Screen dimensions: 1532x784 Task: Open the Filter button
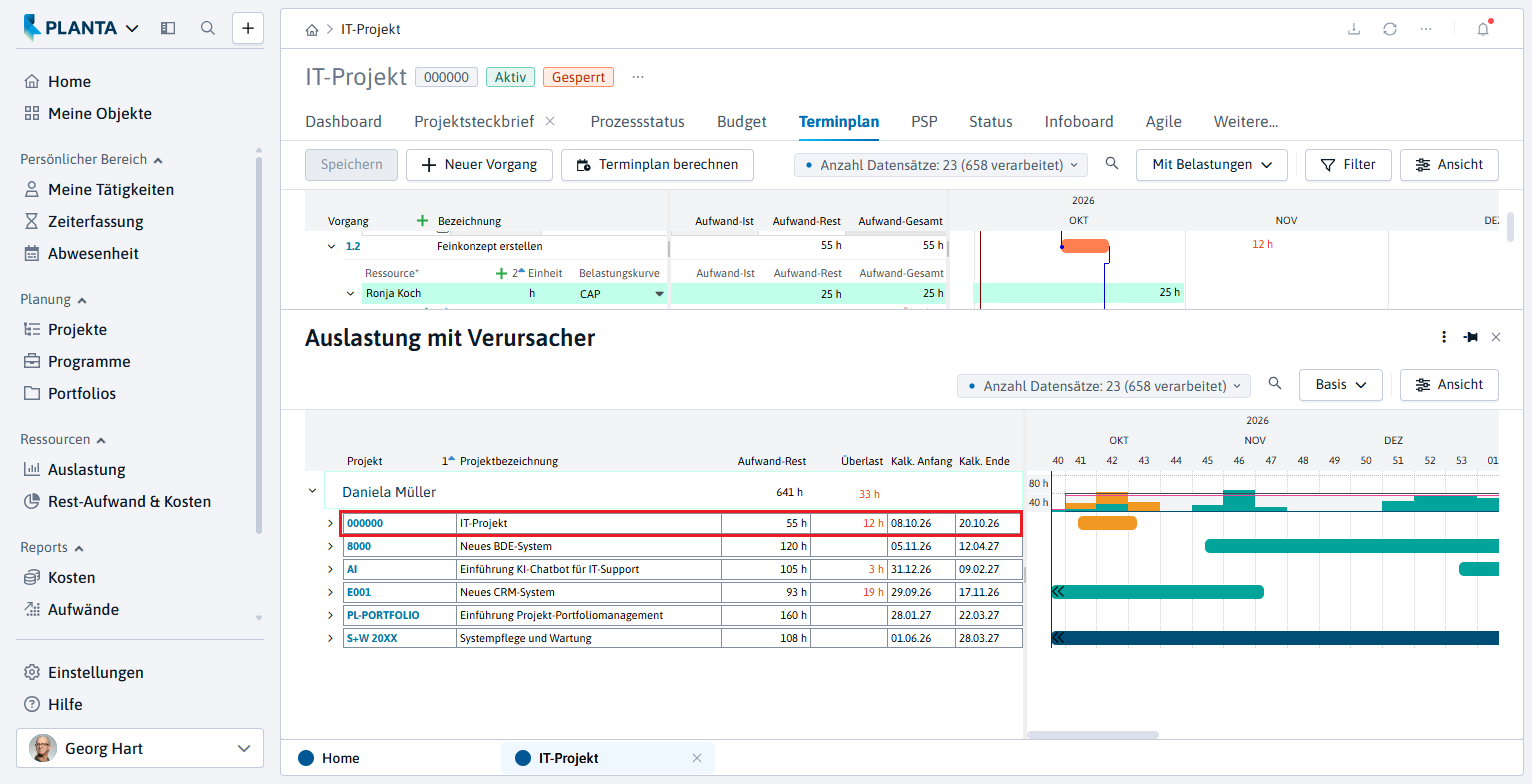tap(1348, 164)
